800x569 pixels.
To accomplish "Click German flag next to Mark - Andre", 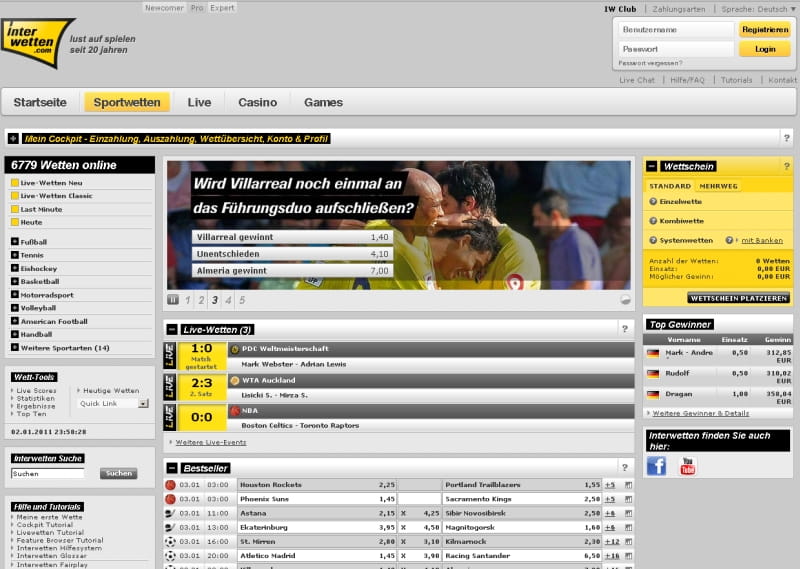I will (653, 353).
